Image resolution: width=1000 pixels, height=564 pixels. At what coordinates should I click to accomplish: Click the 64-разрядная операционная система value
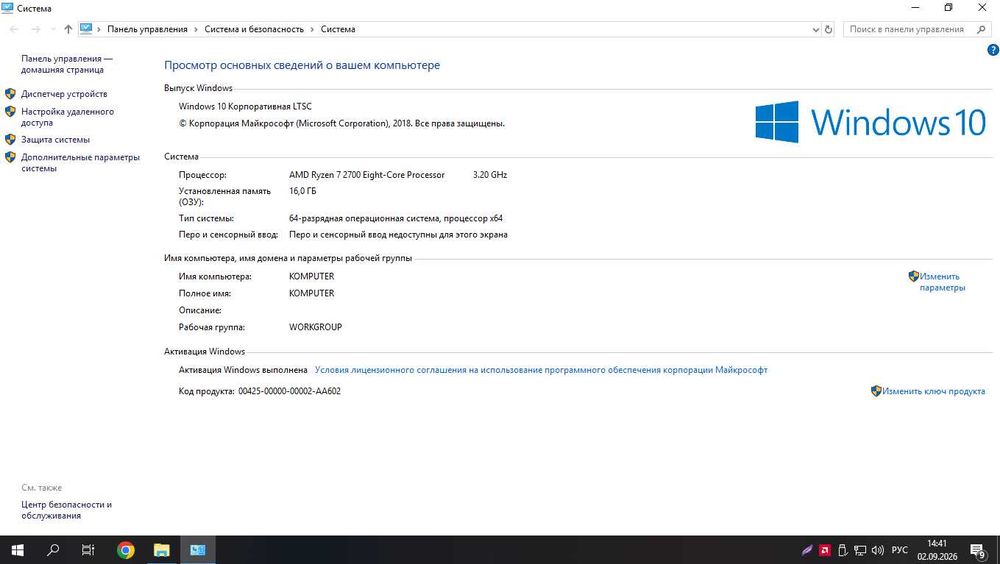point(395,218)
